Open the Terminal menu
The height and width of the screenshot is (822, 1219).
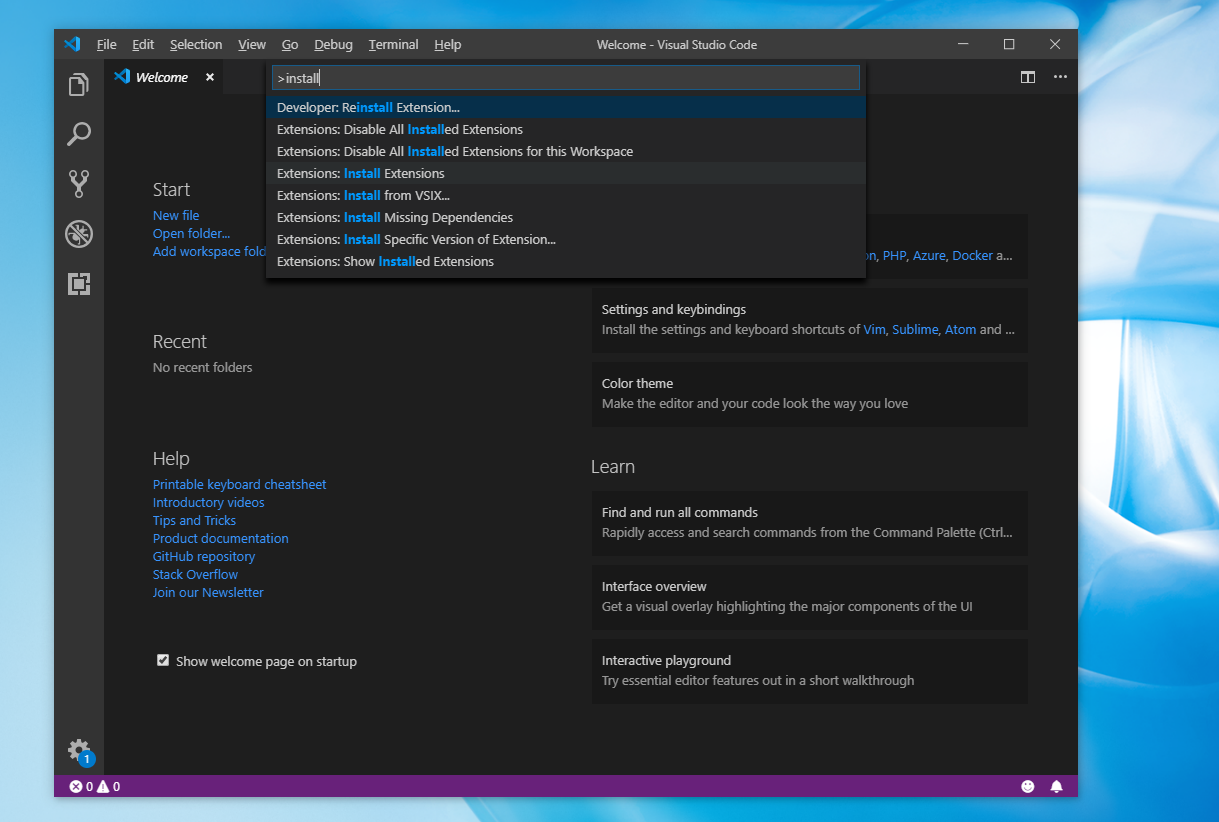click(x=393, y=44)
